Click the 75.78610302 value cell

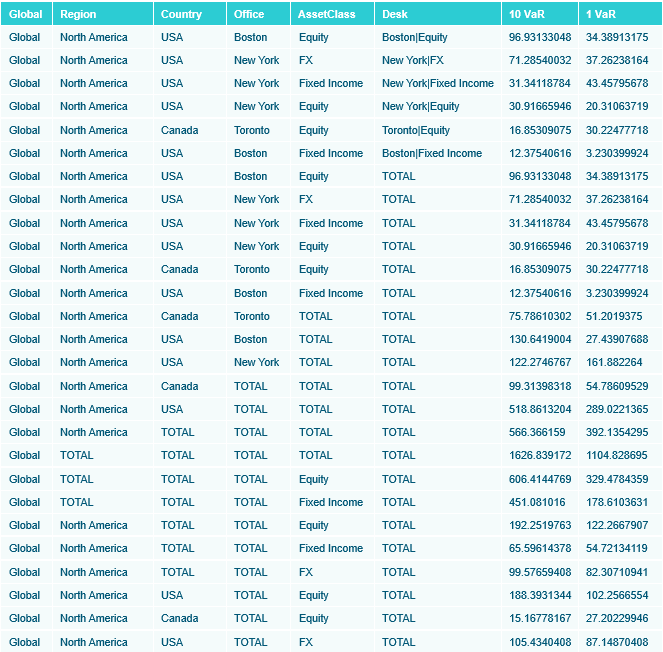tap(540, 316)
